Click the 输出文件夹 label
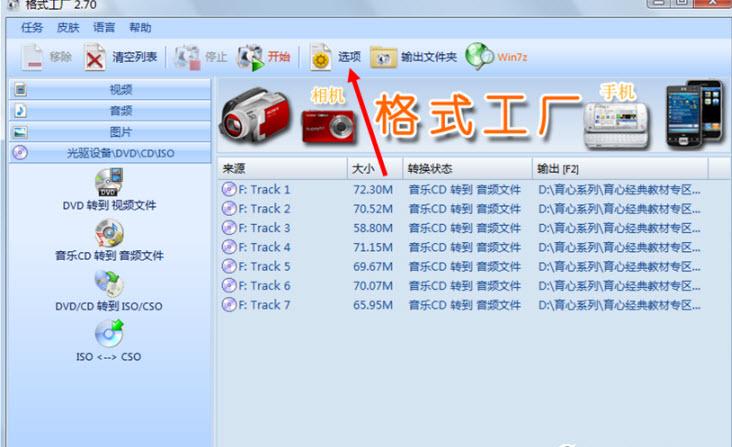The width and height of the screenshot is (732, 447). (x=429, y=57)
